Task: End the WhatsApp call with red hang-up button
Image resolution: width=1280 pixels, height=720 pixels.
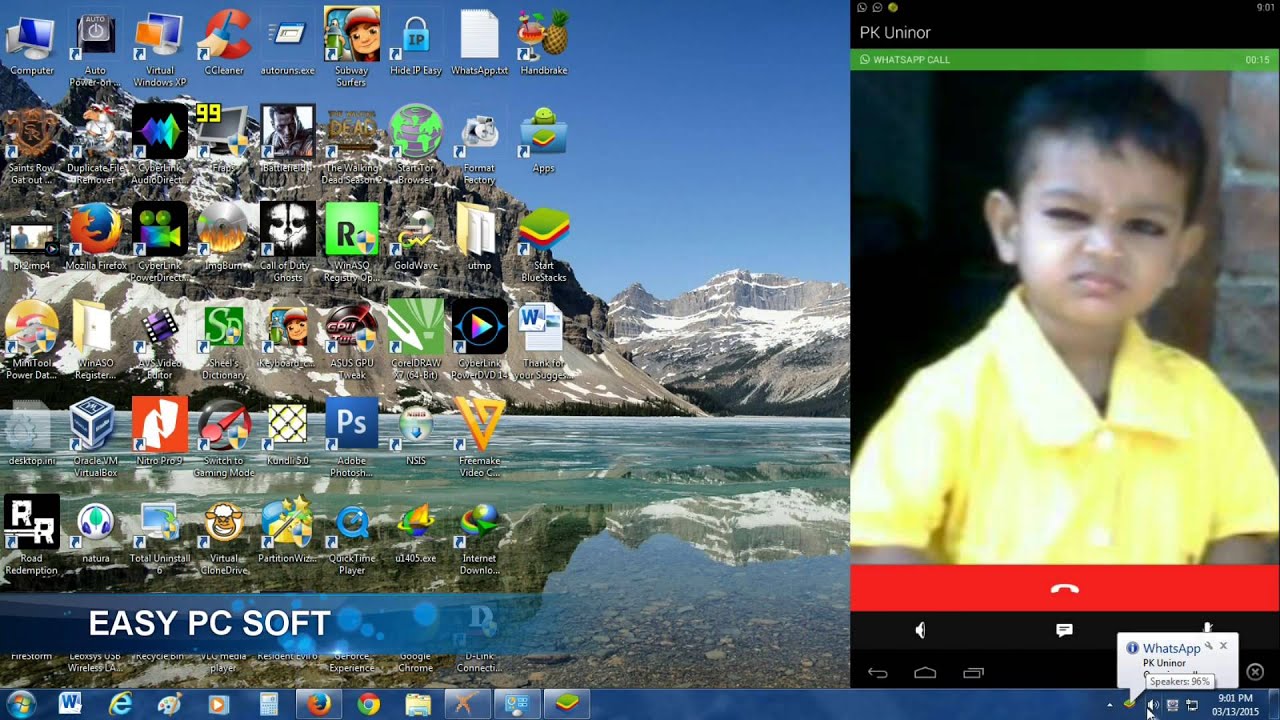Action: click(1065, 588)
